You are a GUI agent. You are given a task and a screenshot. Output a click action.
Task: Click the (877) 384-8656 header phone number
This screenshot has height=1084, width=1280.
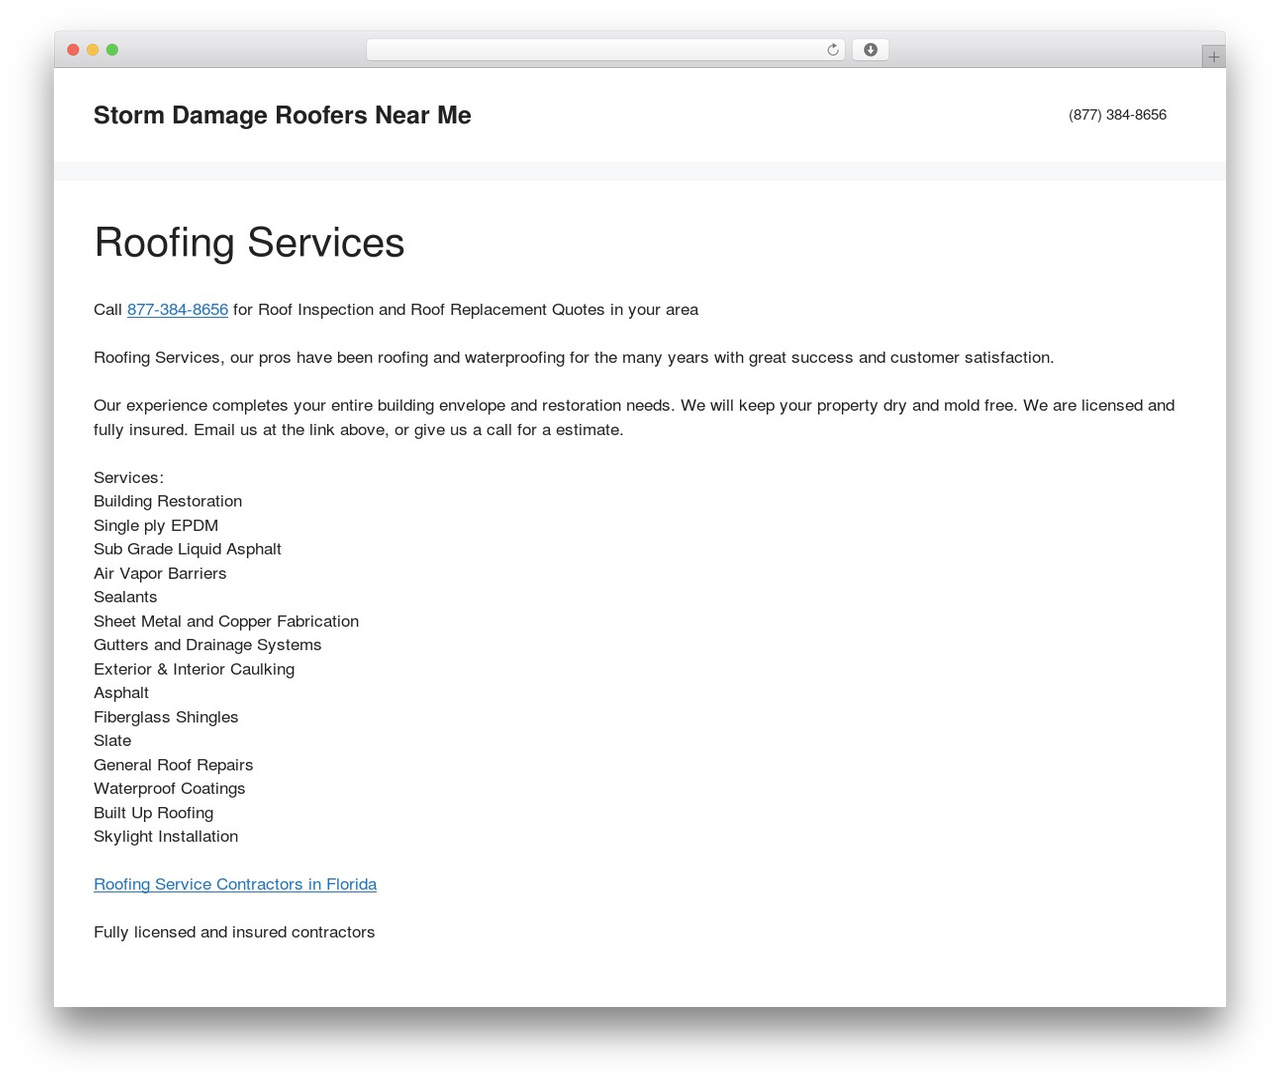pos(1117,115)
